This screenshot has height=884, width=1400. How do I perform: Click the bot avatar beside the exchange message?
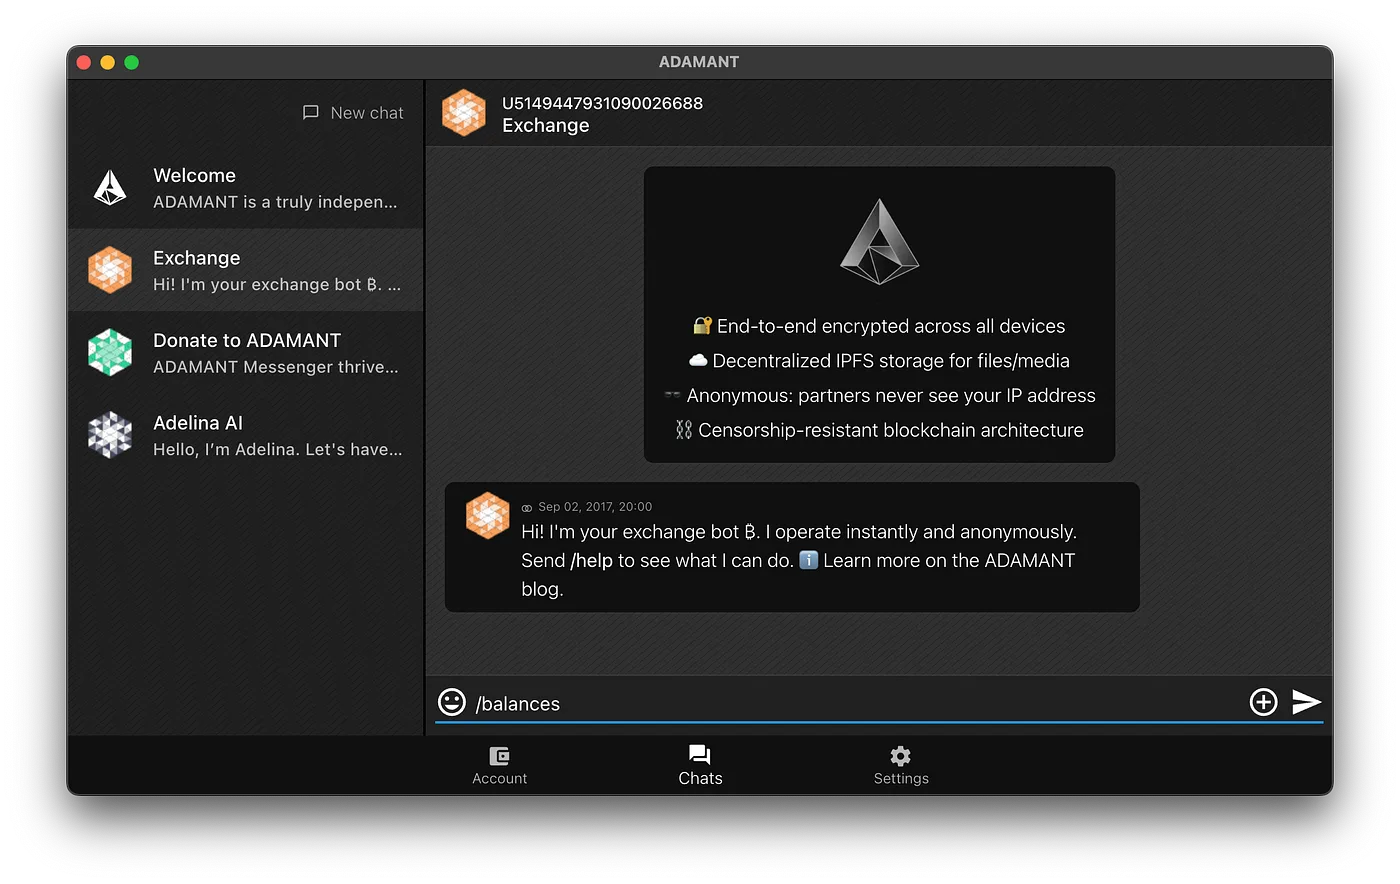coord(488,516)
